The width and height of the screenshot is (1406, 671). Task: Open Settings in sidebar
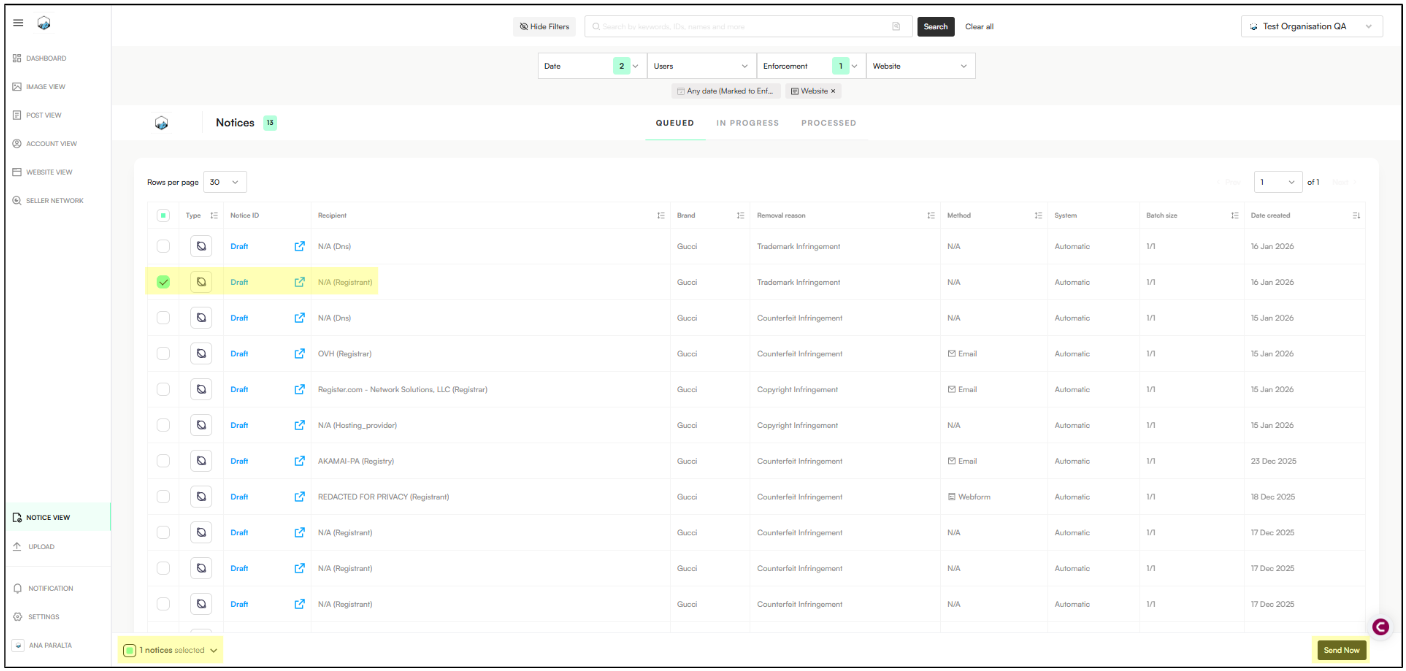click(36, 617)
